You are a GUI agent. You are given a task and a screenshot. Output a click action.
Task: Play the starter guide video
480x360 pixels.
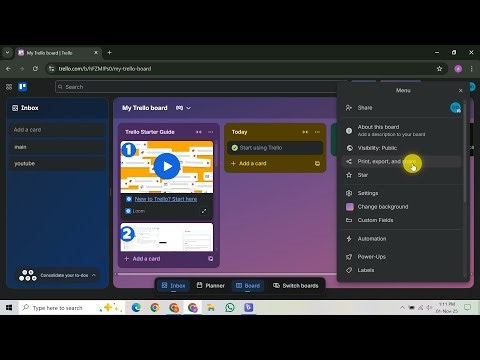167,166
